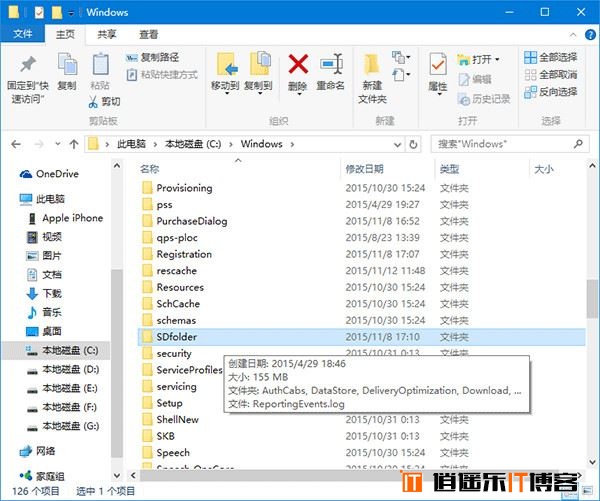
Task: Collapse the ribbon with the chevron
Action: 573,35
